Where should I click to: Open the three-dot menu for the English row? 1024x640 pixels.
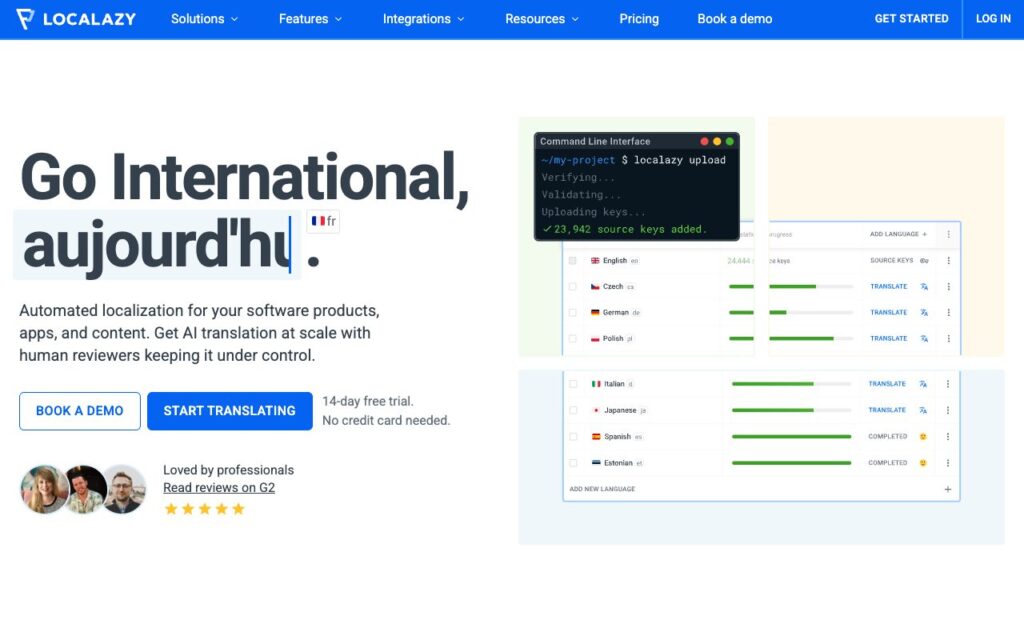pos(948,261)
